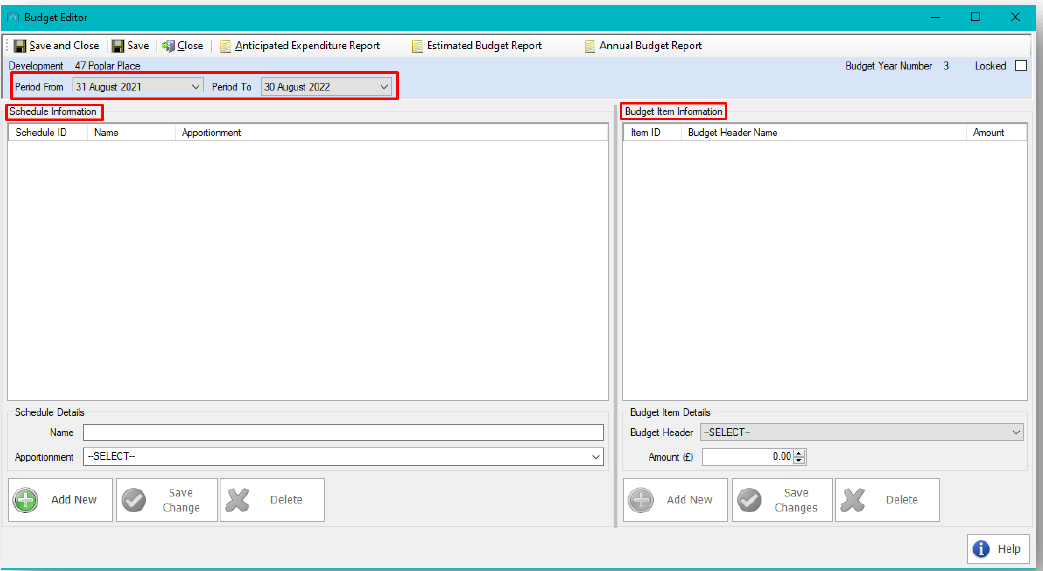The height and width of the screenshot is (571, 1043).
Task: Focus the schedule Name text field
Action: coord(343,433)
